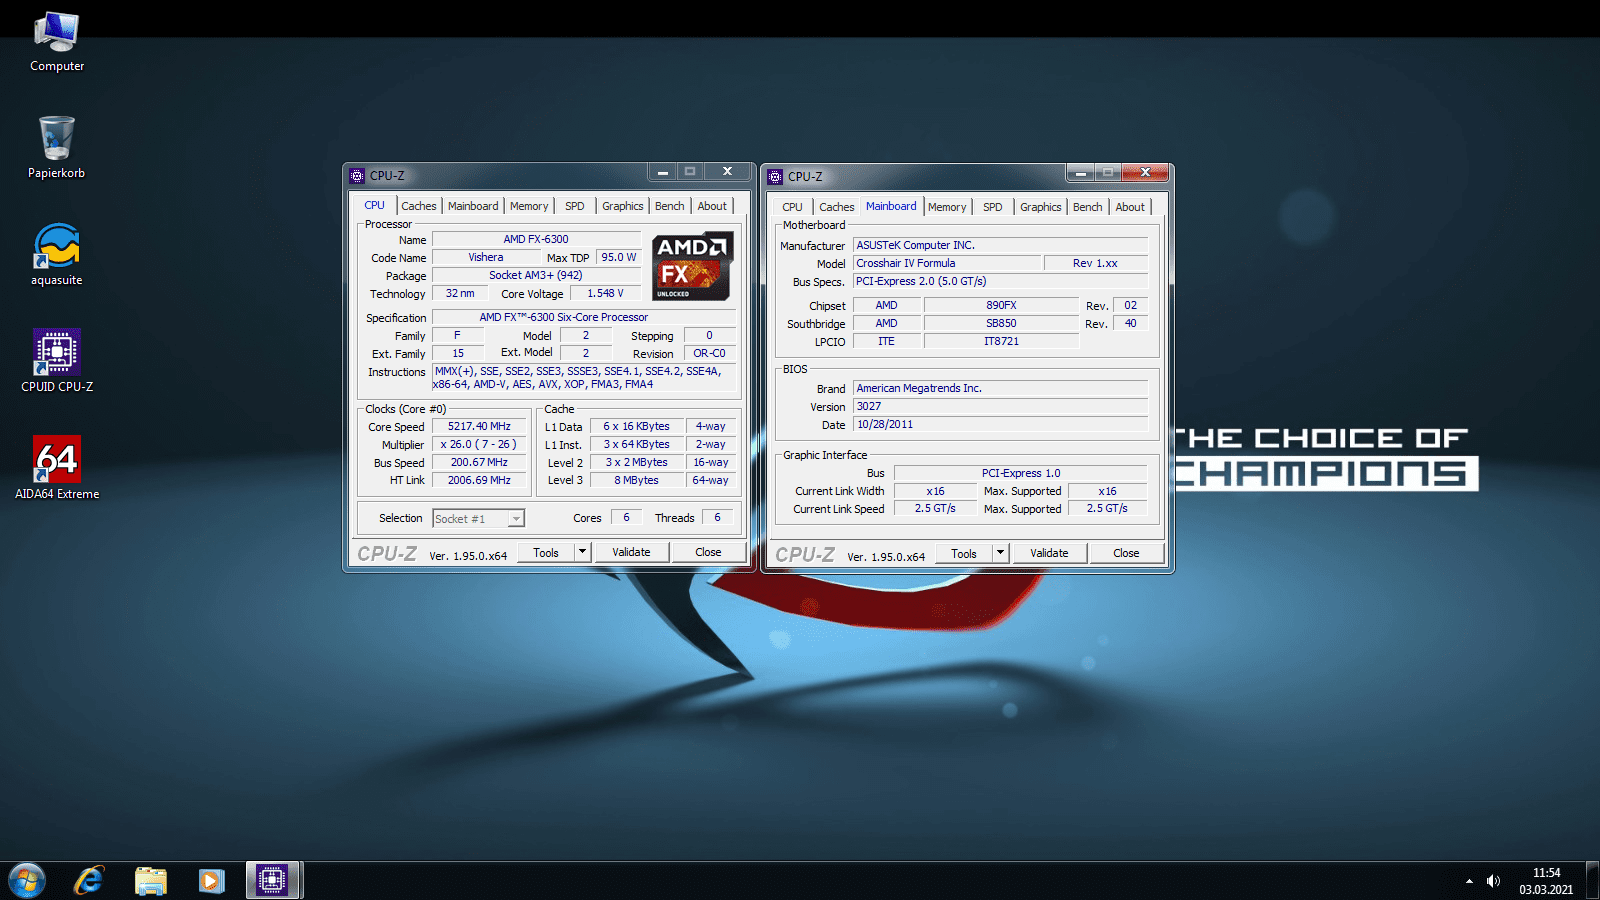The image size is (1600, 900).
Task: Open SPD tab in left CPU-Z window
Action: pos(575,206)
